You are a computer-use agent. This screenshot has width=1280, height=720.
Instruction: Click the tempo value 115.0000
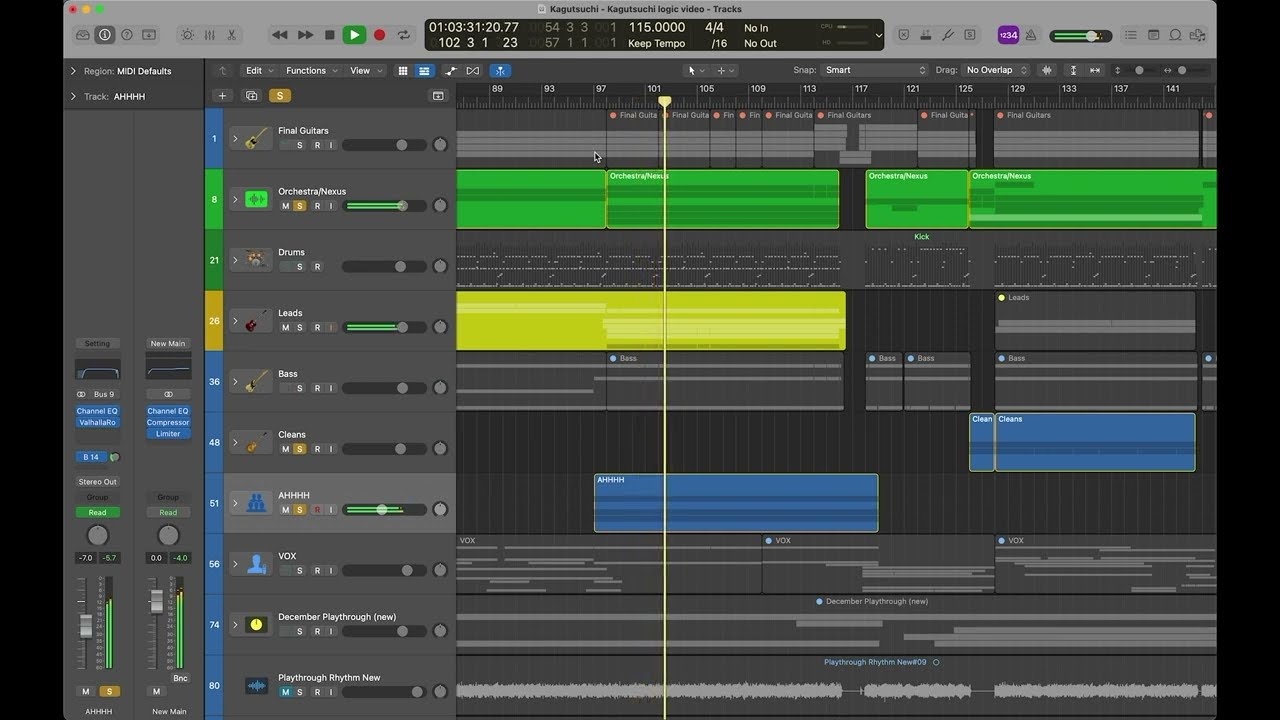656,28
